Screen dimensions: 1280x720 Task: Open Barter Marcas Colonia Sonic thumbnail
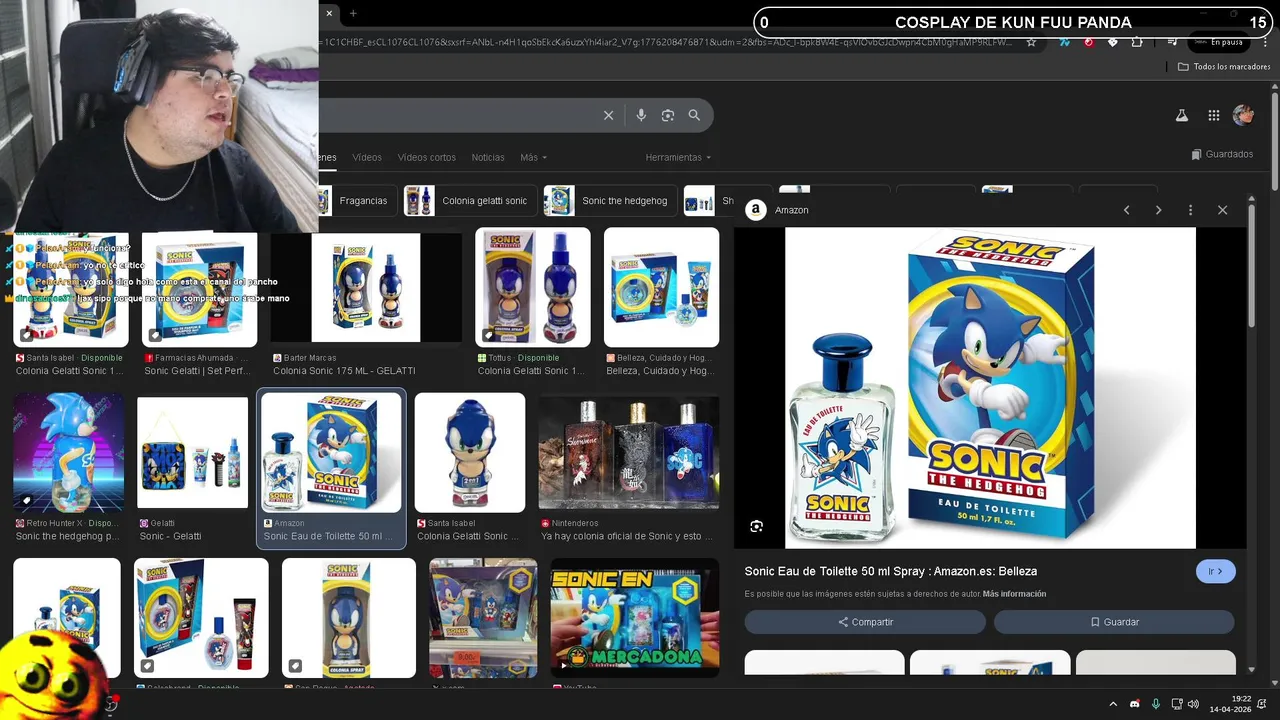coord(366,288)
